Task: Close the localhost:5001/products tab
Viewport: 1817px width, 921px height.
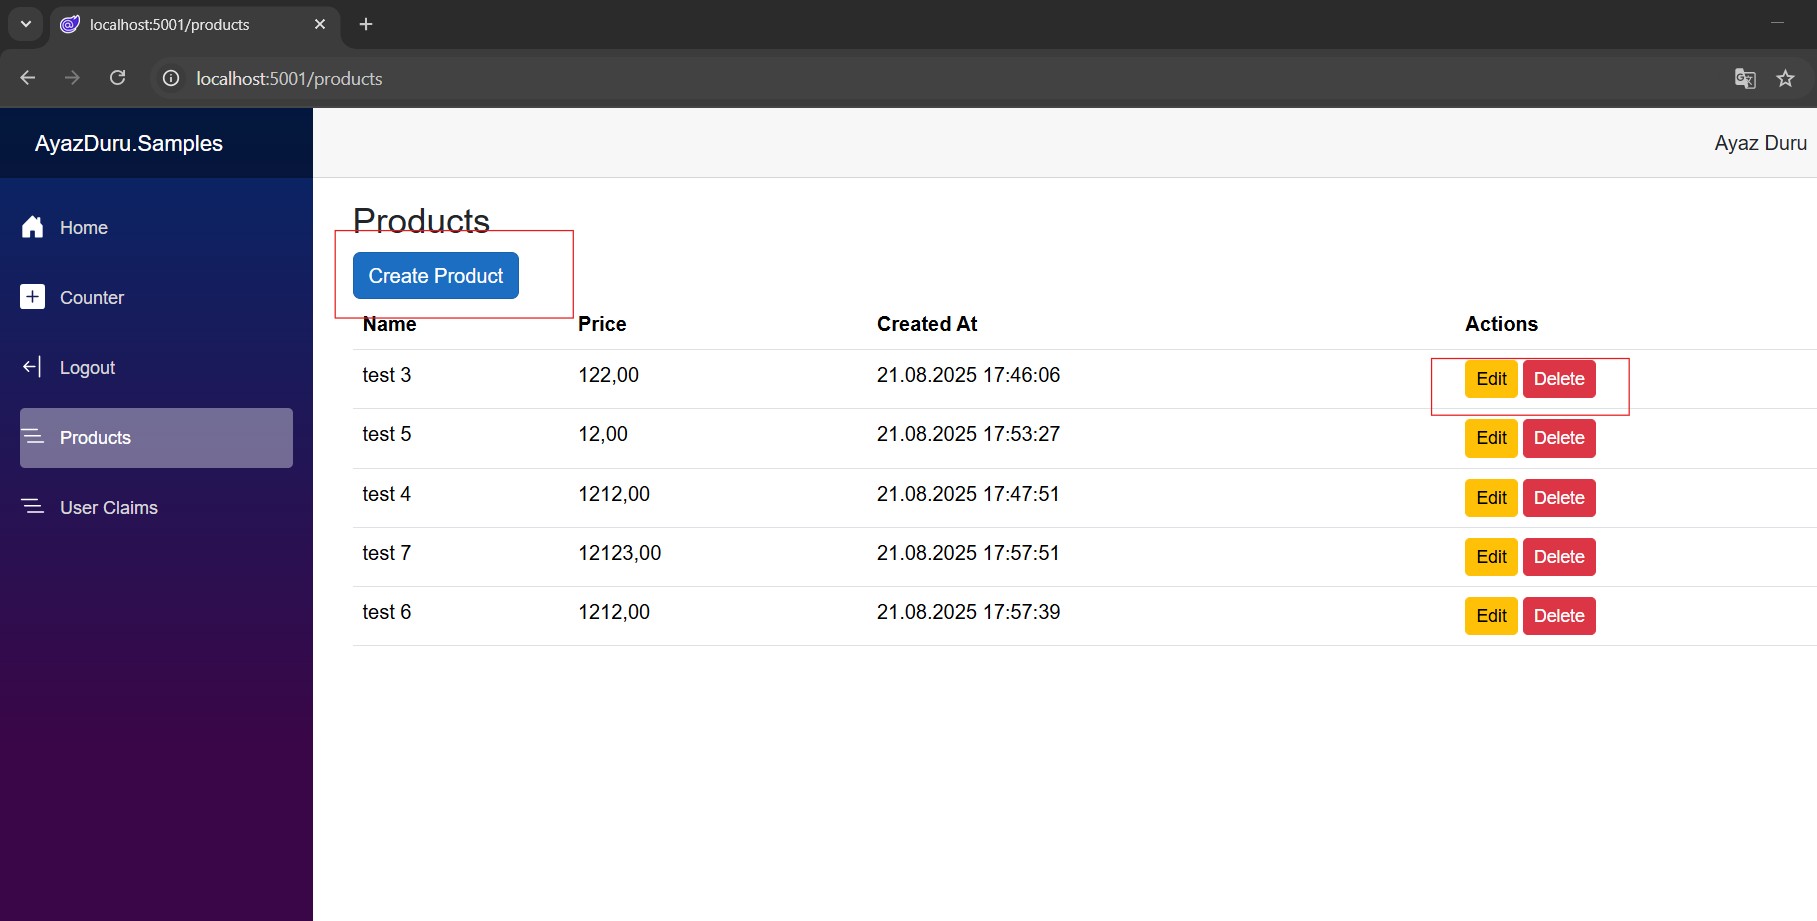Action: point(320,24)
